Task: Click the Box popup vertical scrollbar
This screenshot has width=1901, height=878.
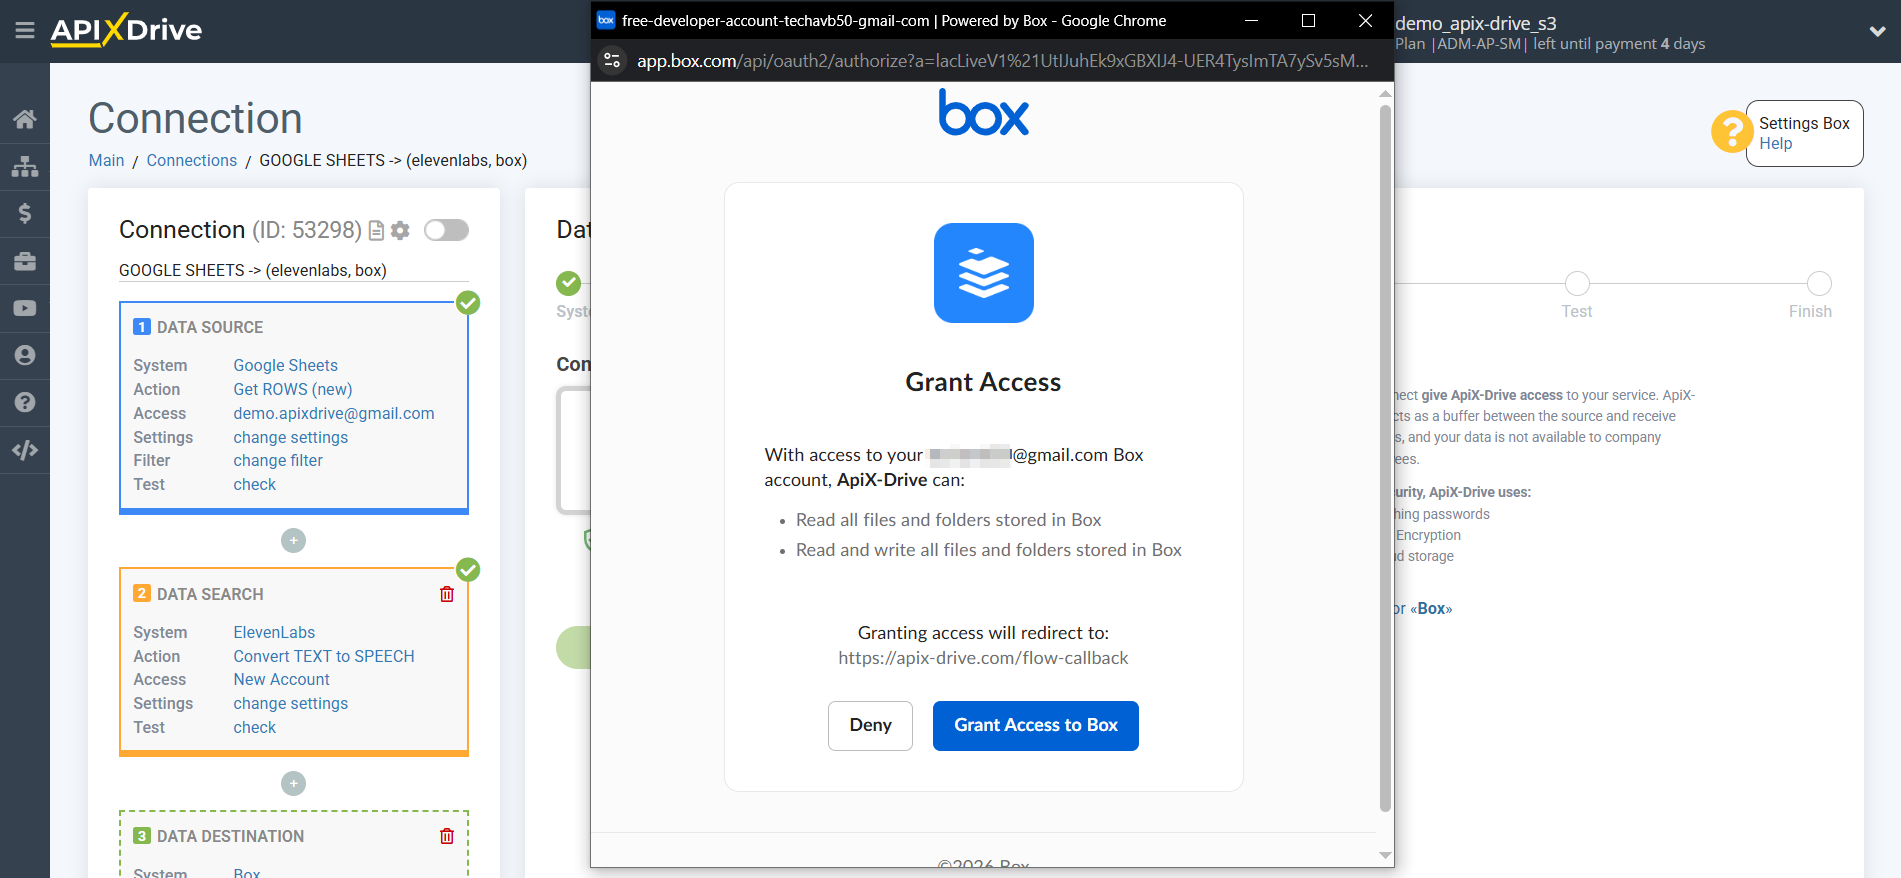Action: (x=1385, y=457)
